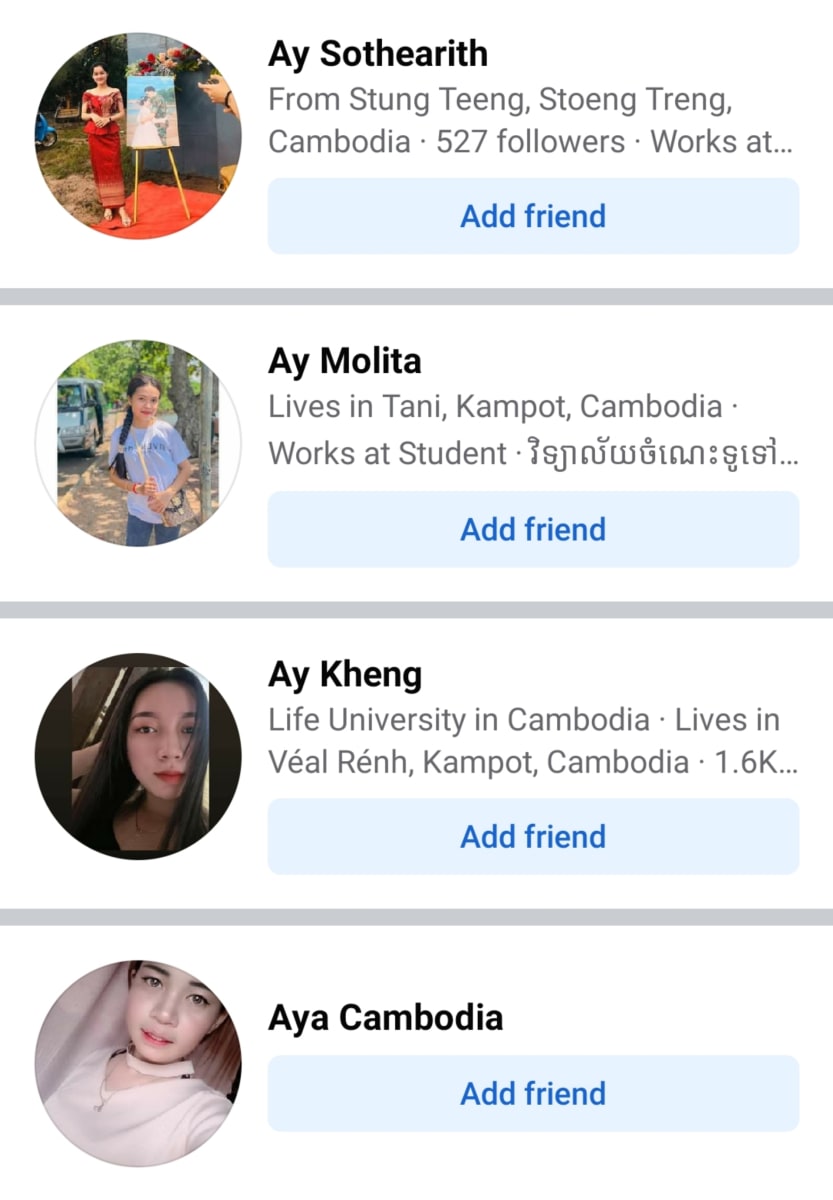Image resolution: width=833 pixels, height=1200 pixels.
Task: Select the Ay Kheng name heading
Action: (345, 675)
